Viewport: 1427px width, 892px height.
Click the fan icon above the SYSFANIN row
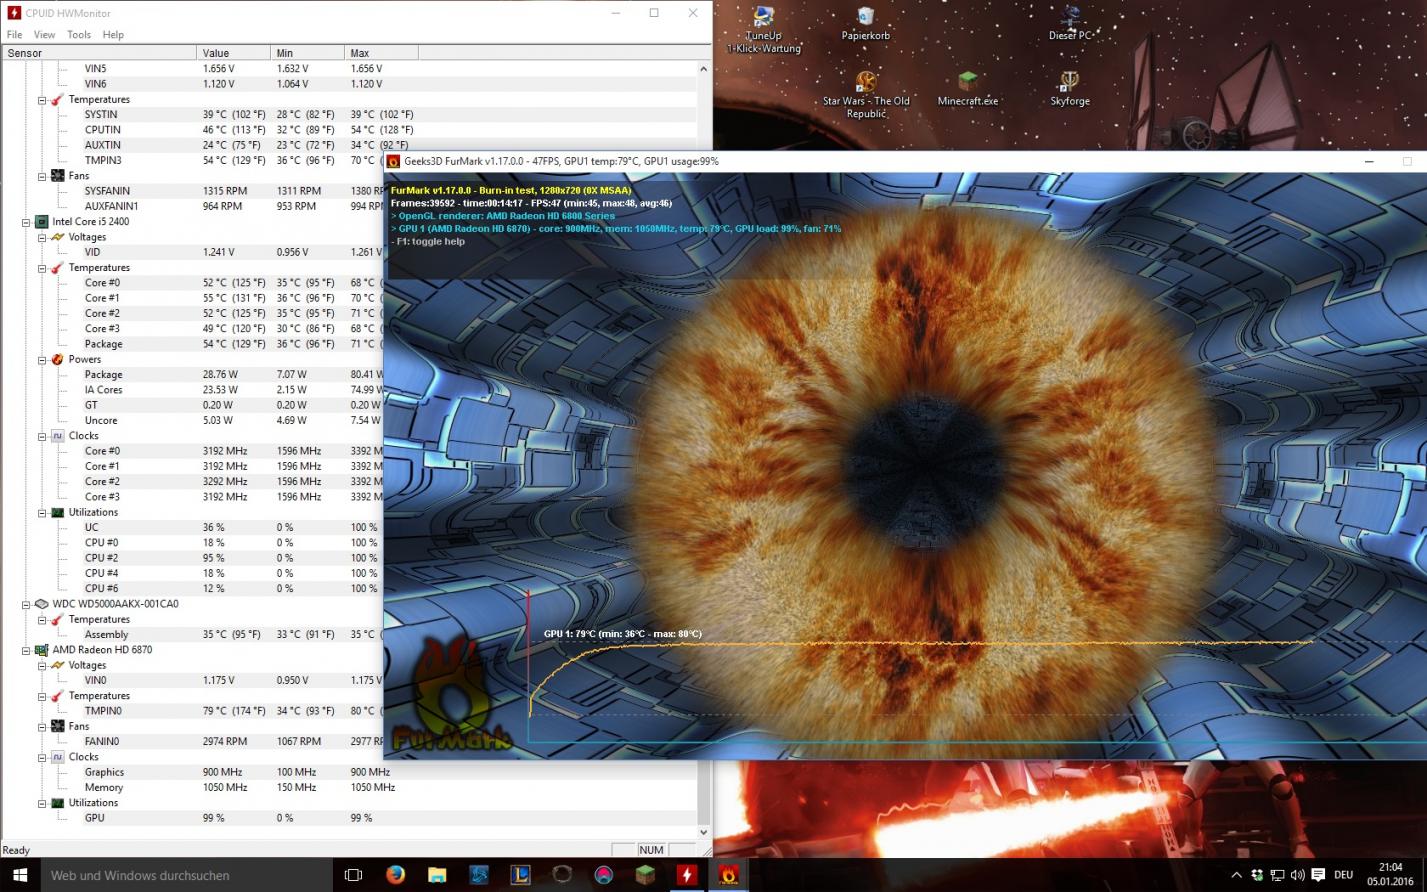point(58,176)
